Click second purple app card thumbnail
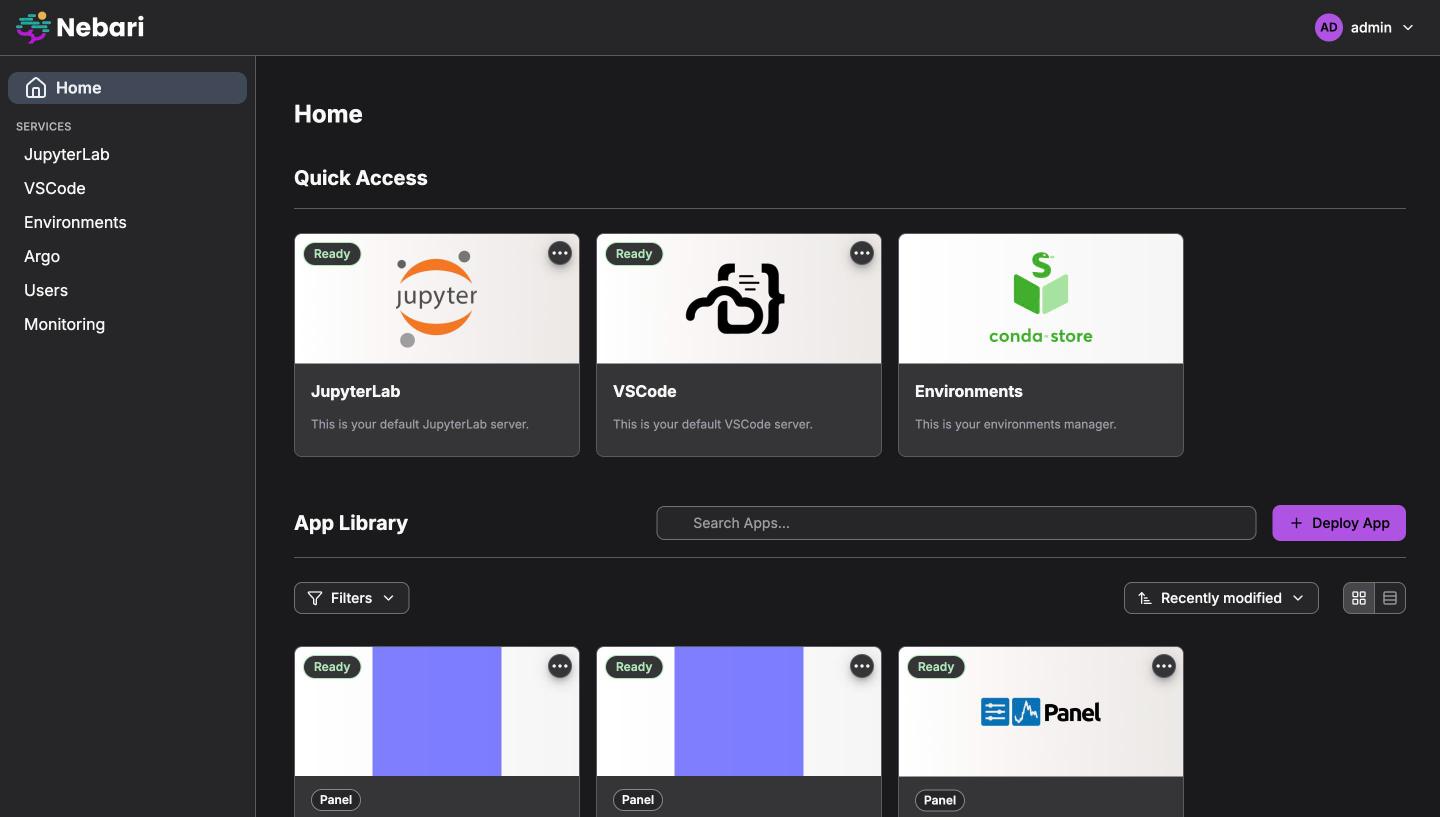Viewport: 1440px width, 817px height. point(739,711)
